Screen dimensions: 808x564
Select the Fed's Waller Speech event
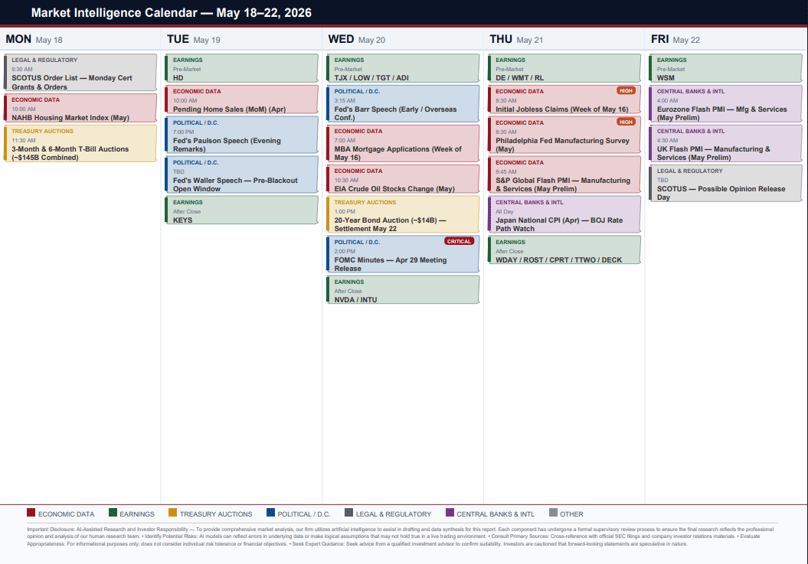[x=242, y=175]
